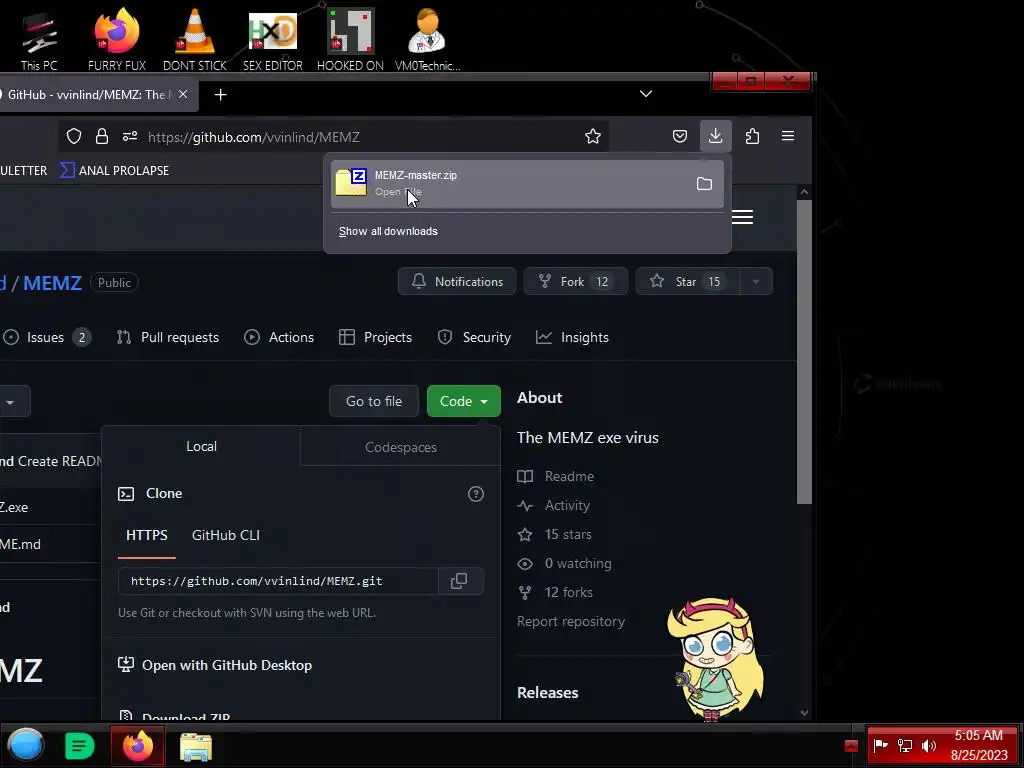Viewport: 1024px width, 768px height.
Task: Open the Releases heading link
Action: tap(547, 692)
